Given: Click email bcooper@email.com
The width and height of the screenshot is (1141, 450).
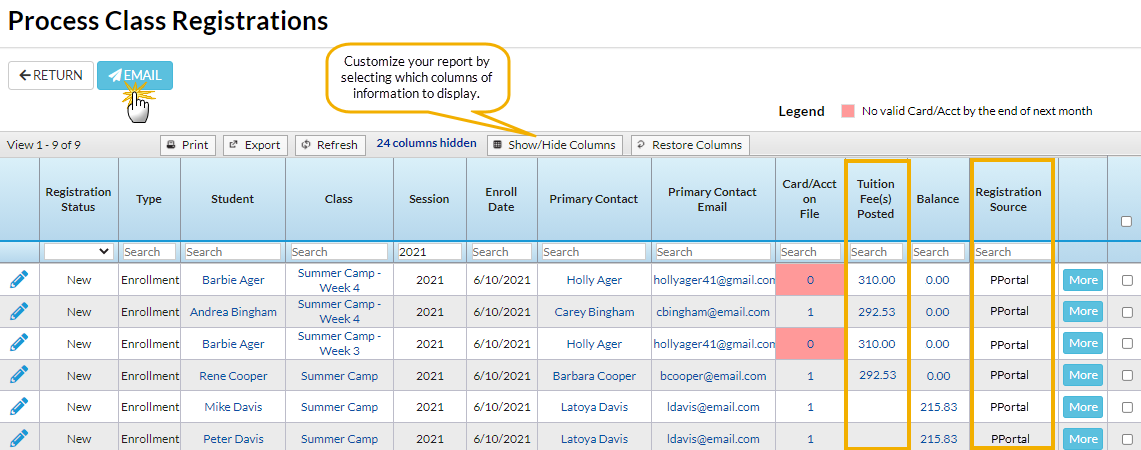Looking at the screenshot, I should (x=713, y=376).
